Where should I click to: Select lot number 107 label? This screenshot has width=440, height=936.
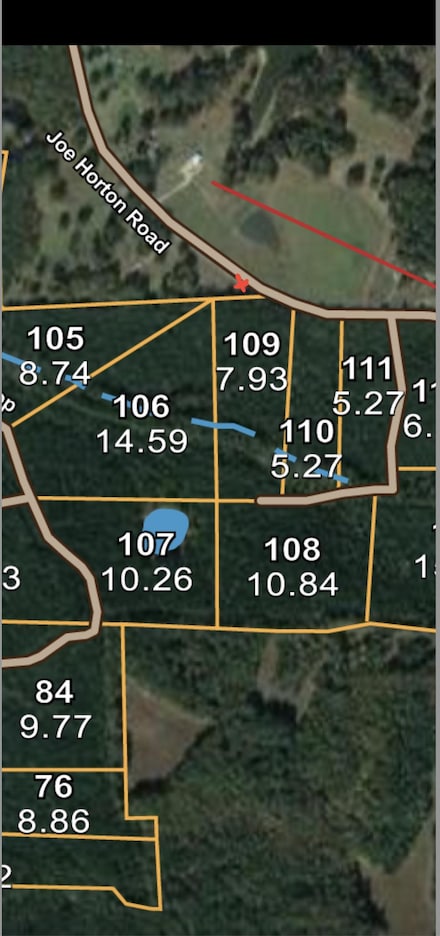click(146, 544)
